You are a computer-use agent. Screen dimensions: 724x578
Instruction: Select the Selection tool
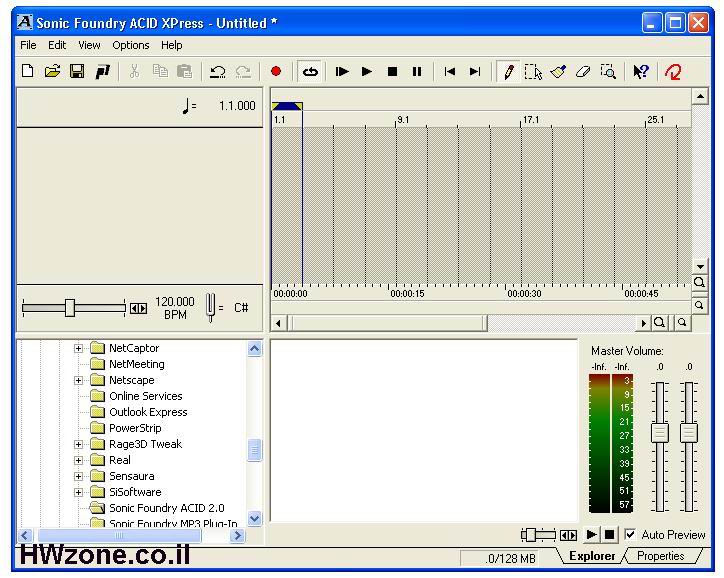tap(533, 72)
